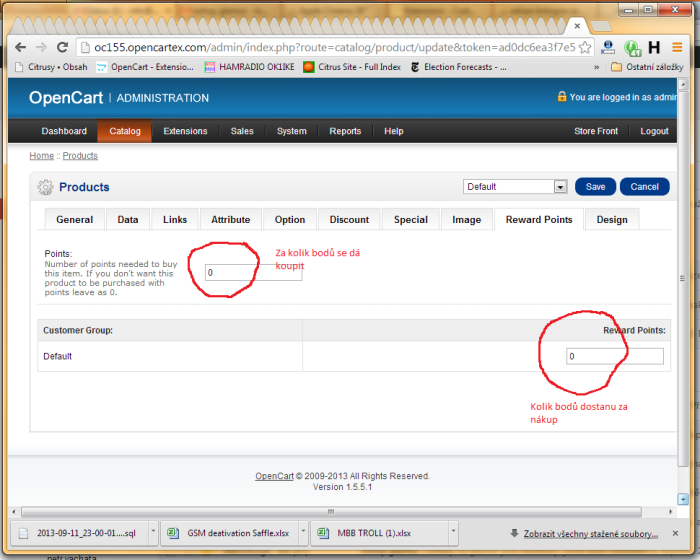700x560 pixels.
Task: Click the blue person extension icon
Action: pyautogui.click(x=608, y=47)
